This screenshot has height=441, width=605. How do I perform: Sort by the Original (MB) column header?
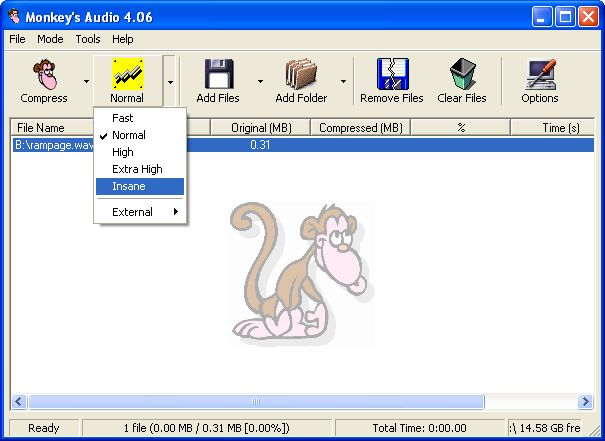[x=261, y=127]
